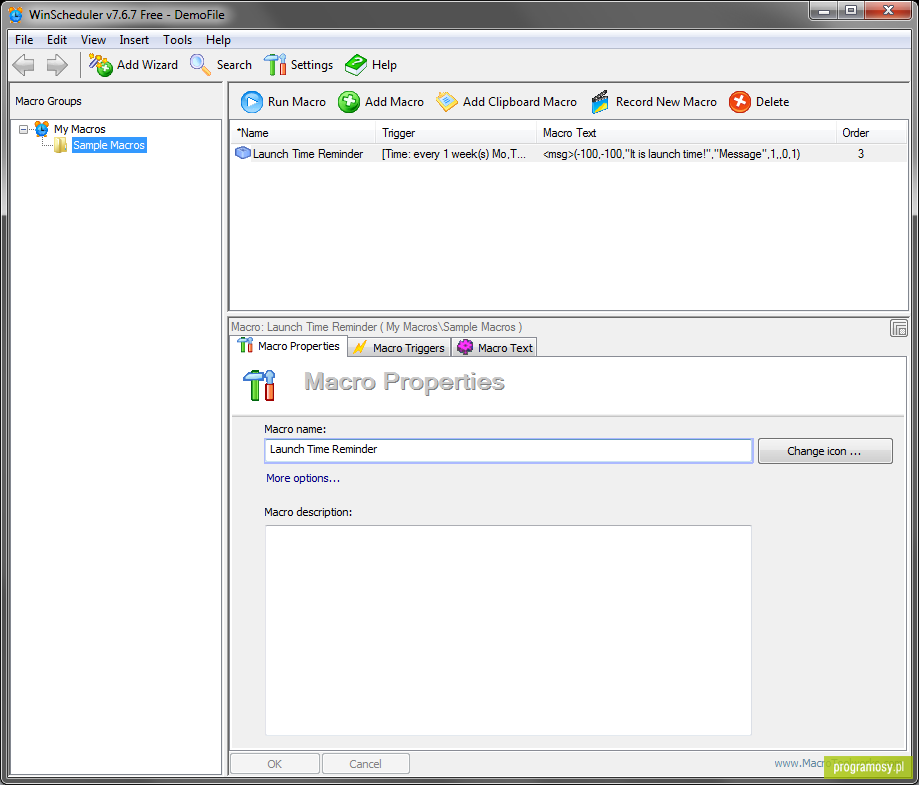Select the Sample Macros tree item
This screenshot has height=785, width=919.
(x=109, y=145)
